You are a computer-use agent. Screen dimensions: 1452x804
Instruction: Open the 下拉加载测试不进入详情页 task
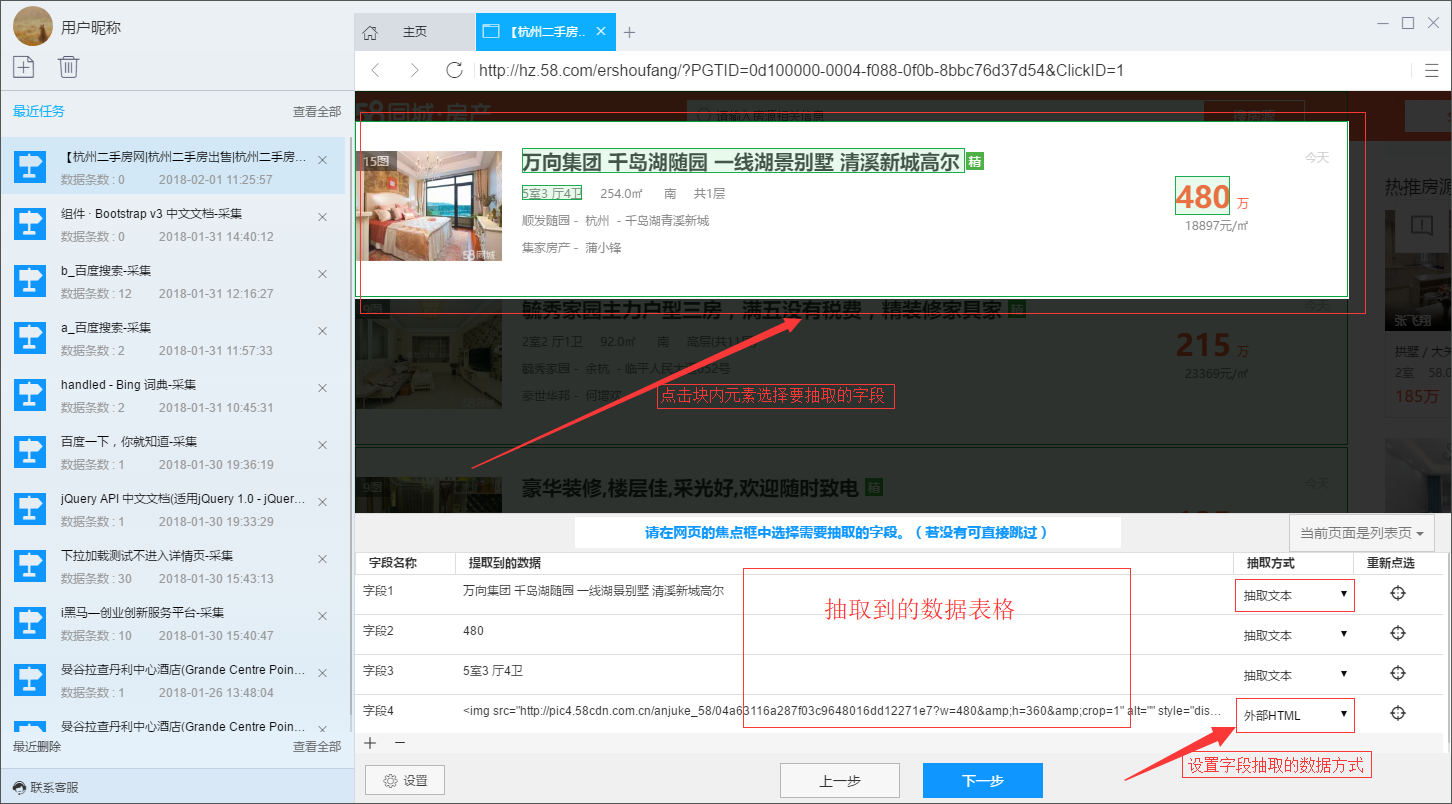(172, 565)
